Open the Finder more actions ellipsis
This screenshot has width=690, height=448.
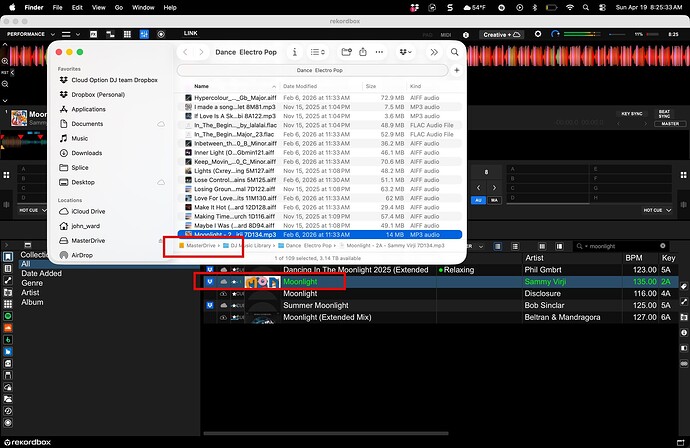(x=379, y=52)
